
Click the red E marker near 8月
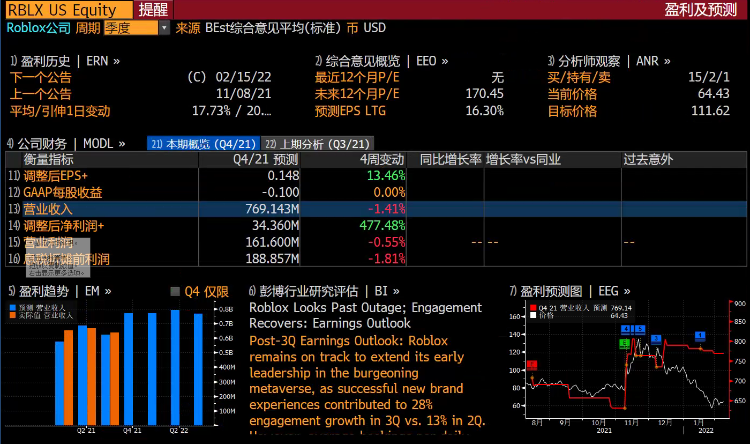(532, 365)
